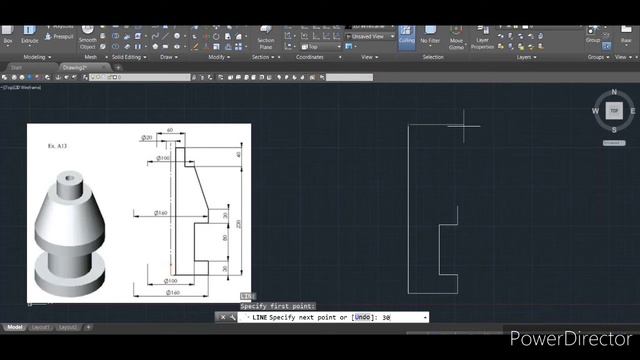Image resolution: width=640 pixels, height=360 pixels.
Task: Switch to the Layout1 tab
Action: pyautogui.click(x=40, y=327)
